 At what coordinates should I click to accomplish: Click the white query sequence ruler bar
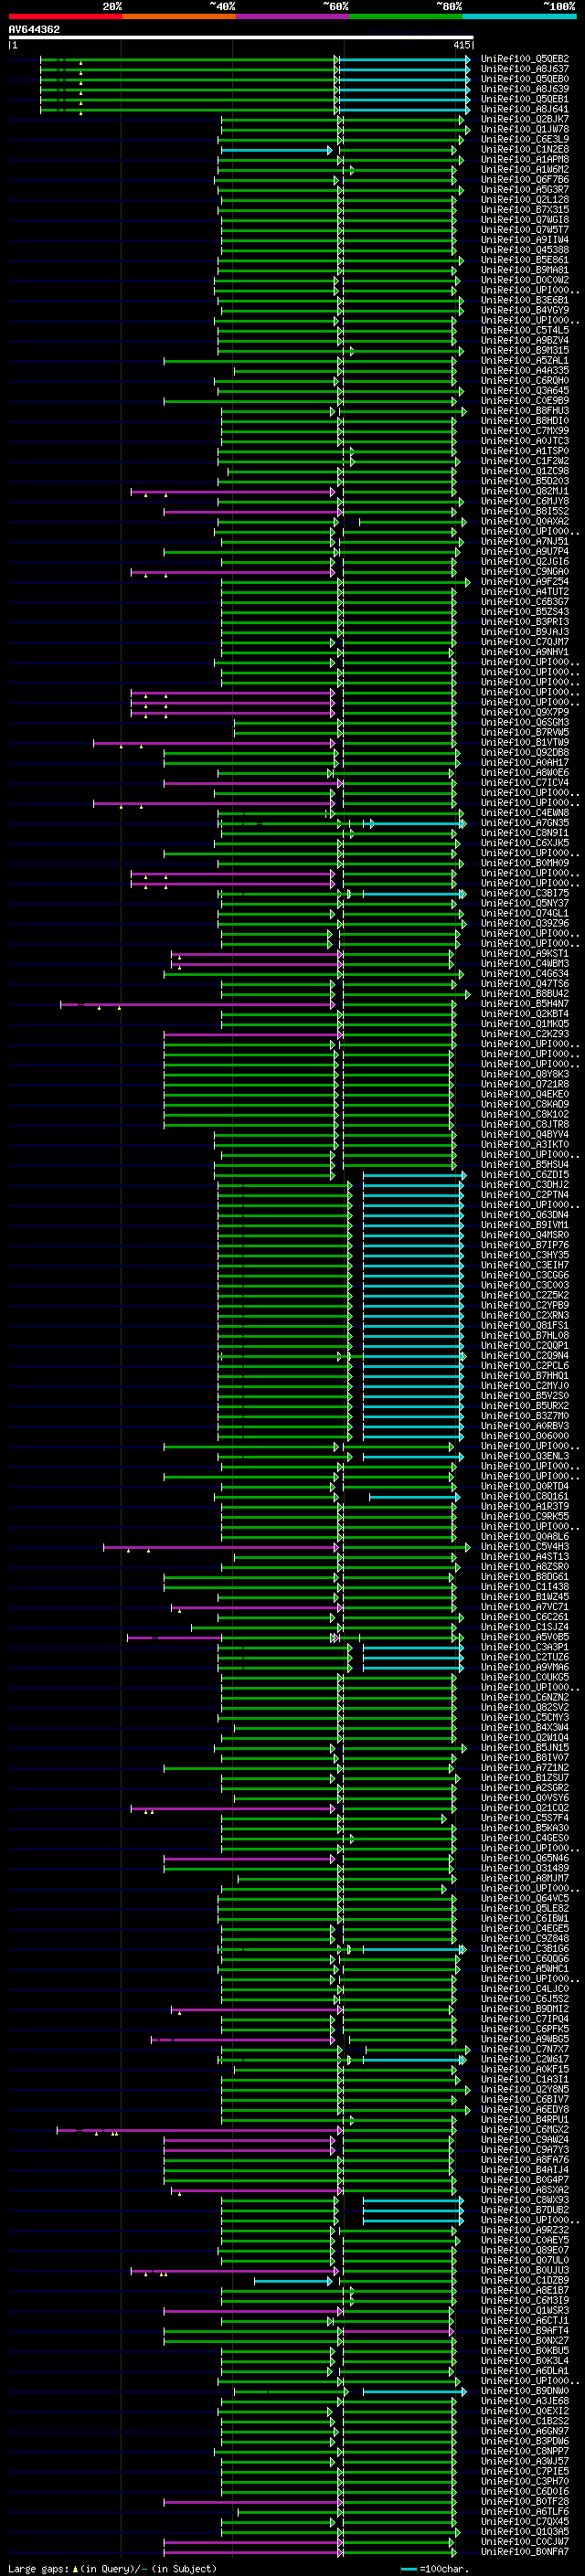coord(240,38)
